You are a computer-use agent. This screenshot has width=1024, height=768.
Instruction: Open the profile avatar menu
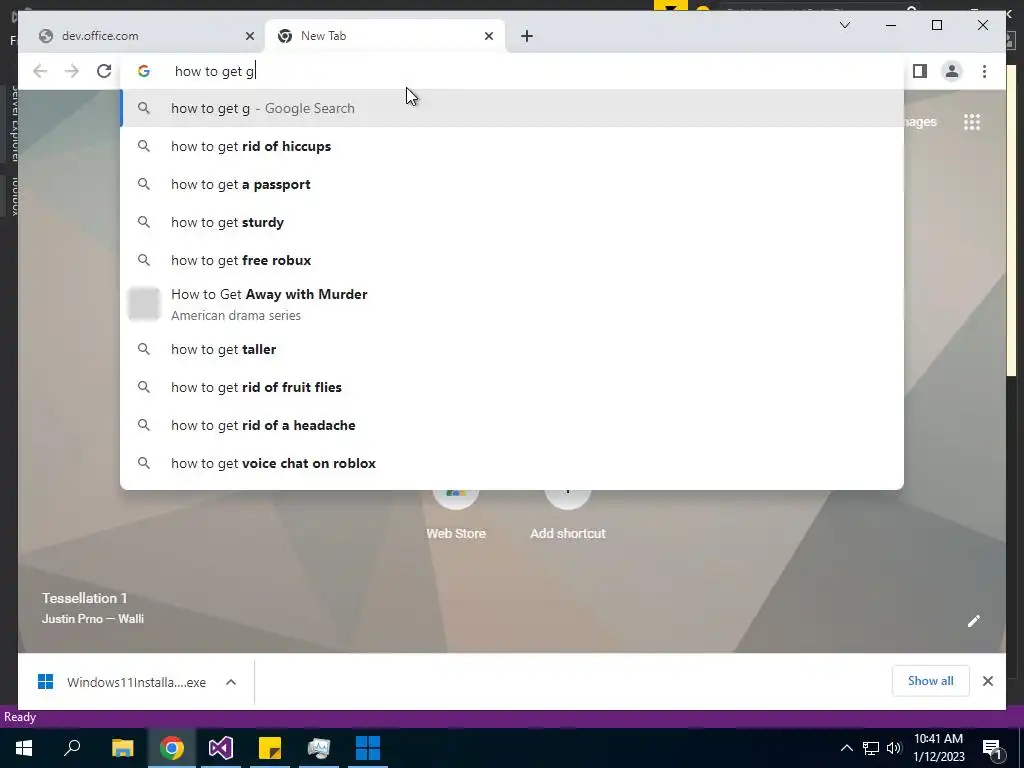(x=952, y=71)
